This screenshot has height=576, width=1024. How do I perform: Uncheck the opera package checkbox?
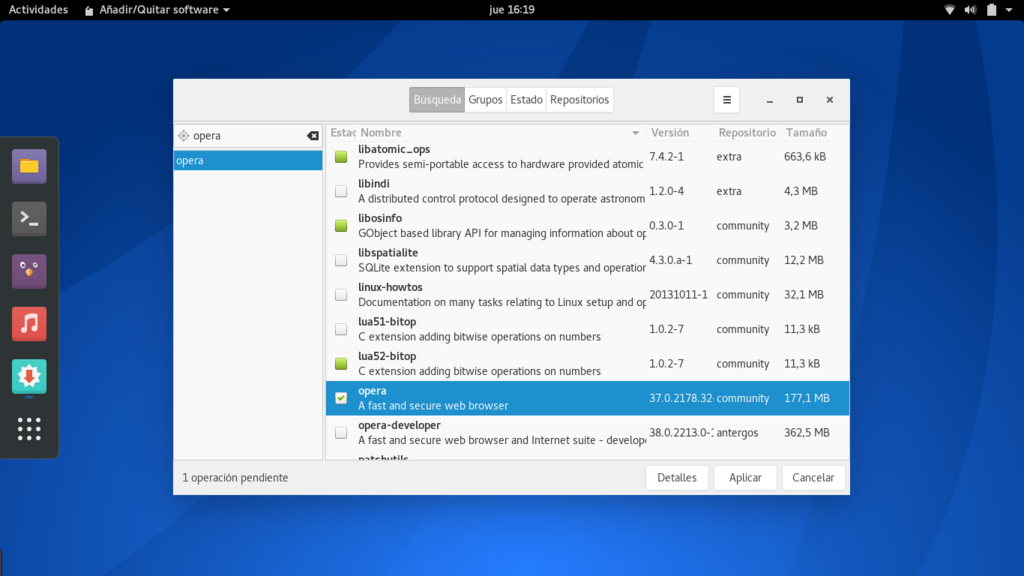pos(341,398)
